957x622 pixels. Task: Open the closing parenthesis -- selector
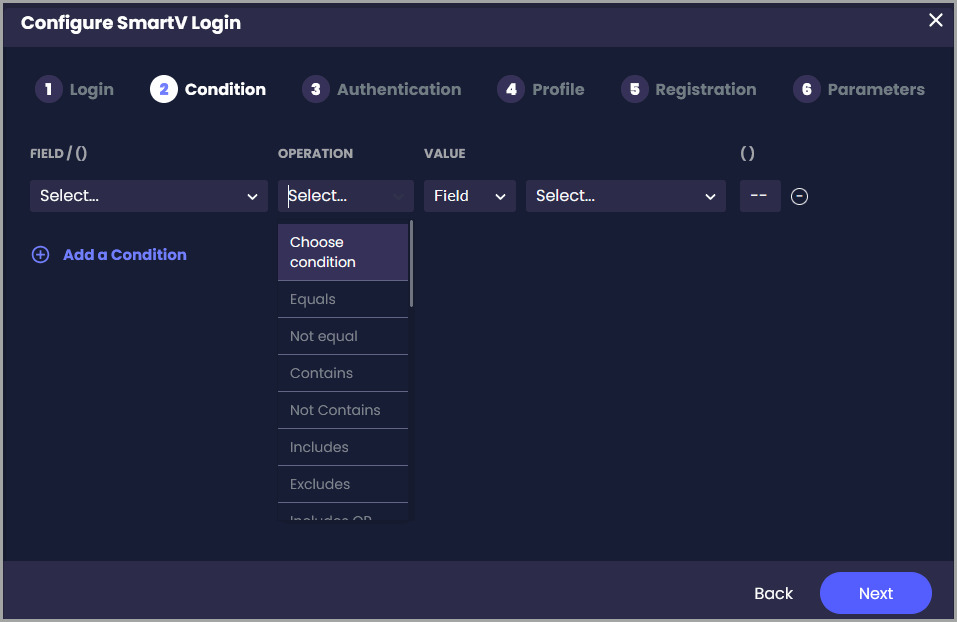coord(760,196)
